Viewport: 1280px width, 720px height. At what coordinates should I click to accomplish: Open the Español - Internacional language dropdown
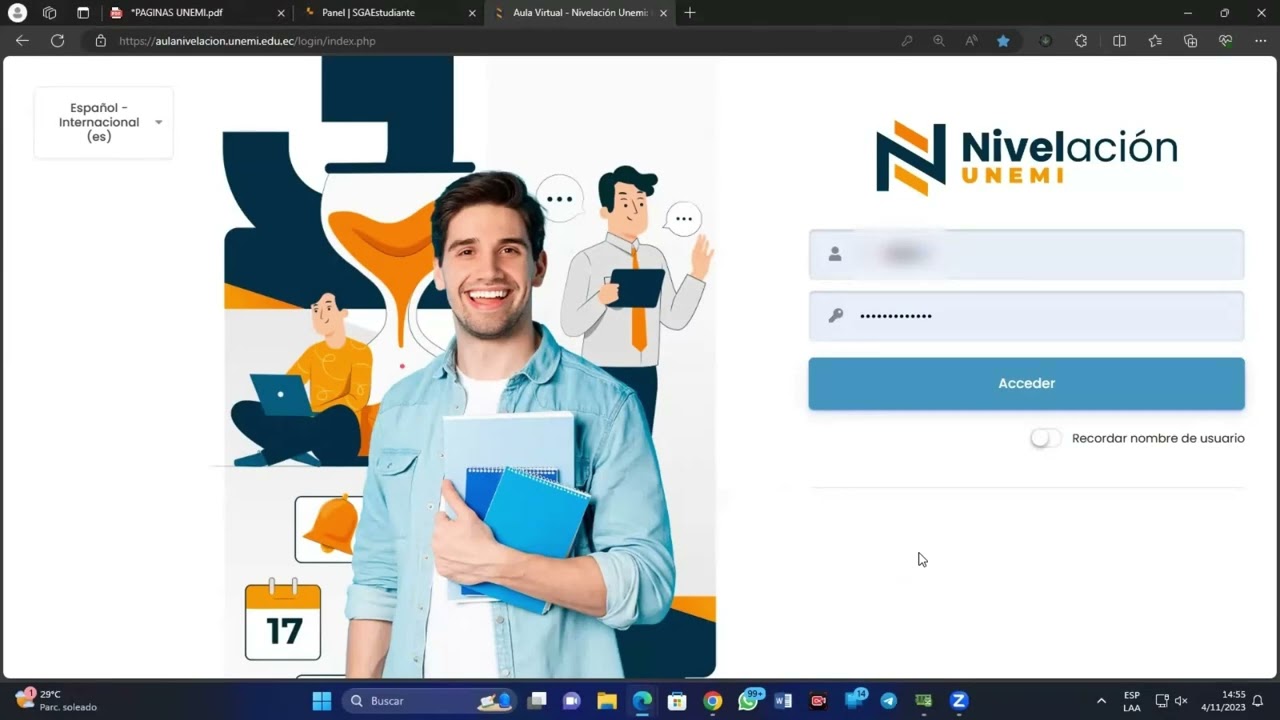click(104, 122)
